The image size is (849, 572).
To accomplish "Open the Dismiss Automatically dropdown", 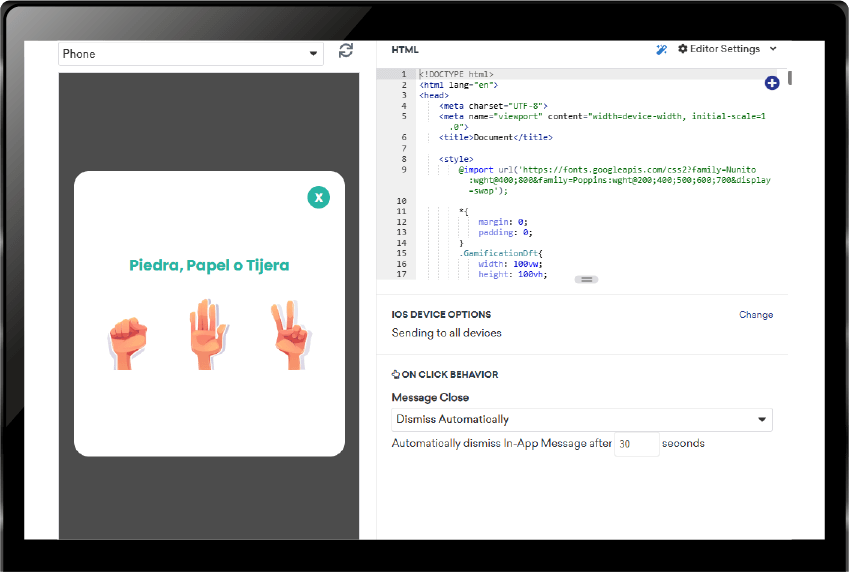I will click(x=582, y=419).
